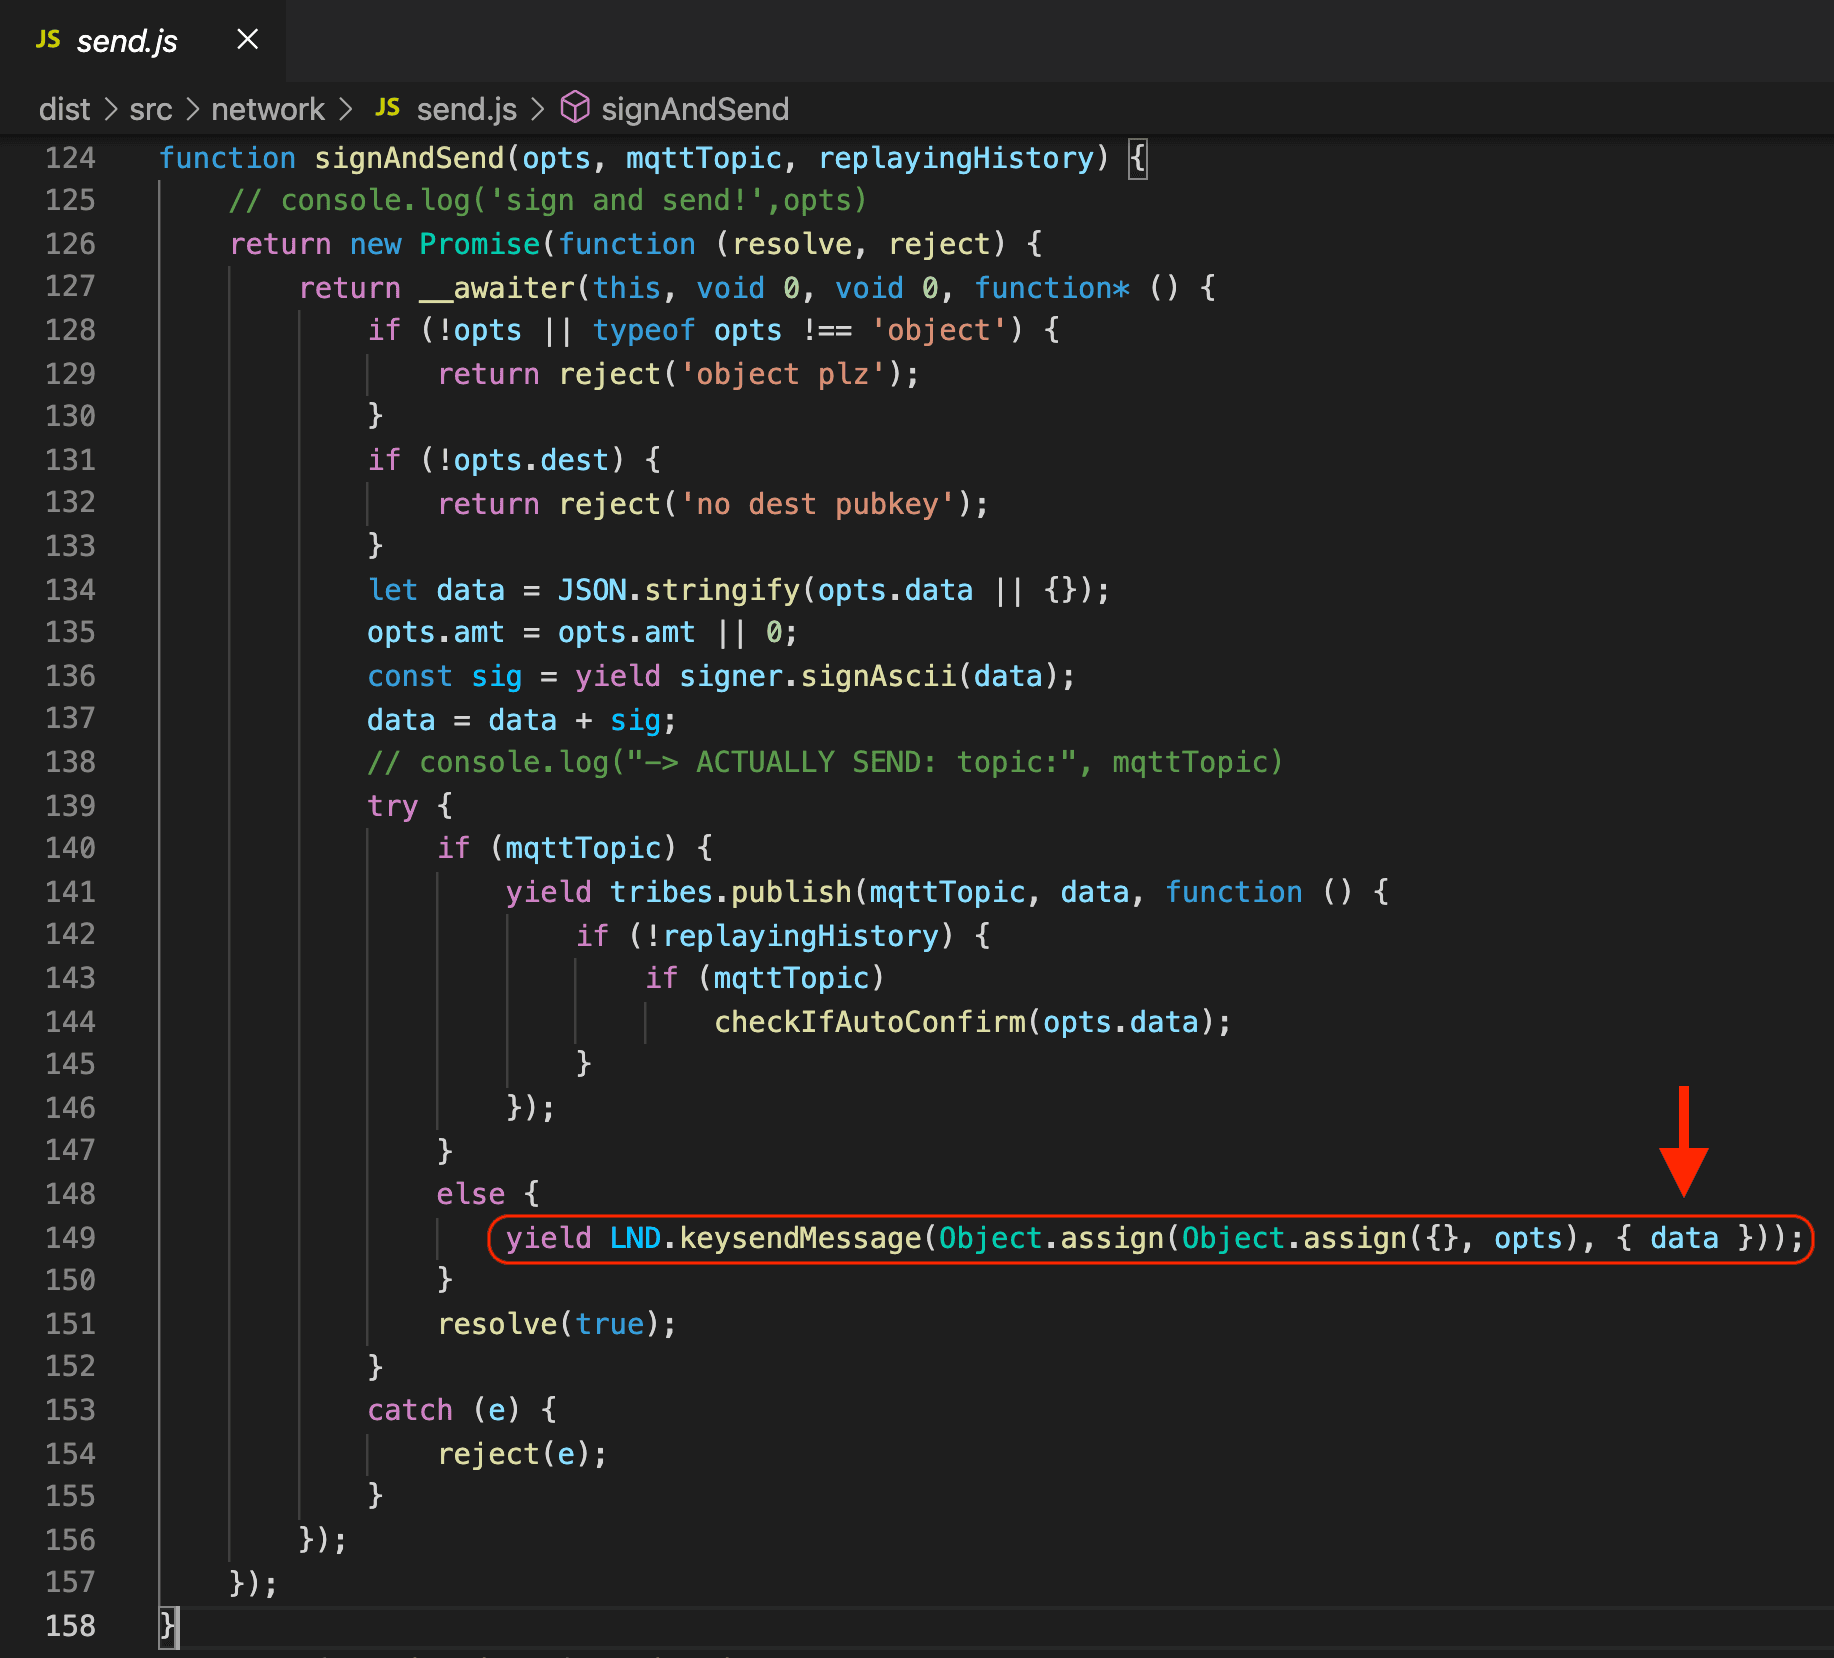Click the cube symbol icon beside signAndSend
1834x1658 pixels.
pos(575,107)
